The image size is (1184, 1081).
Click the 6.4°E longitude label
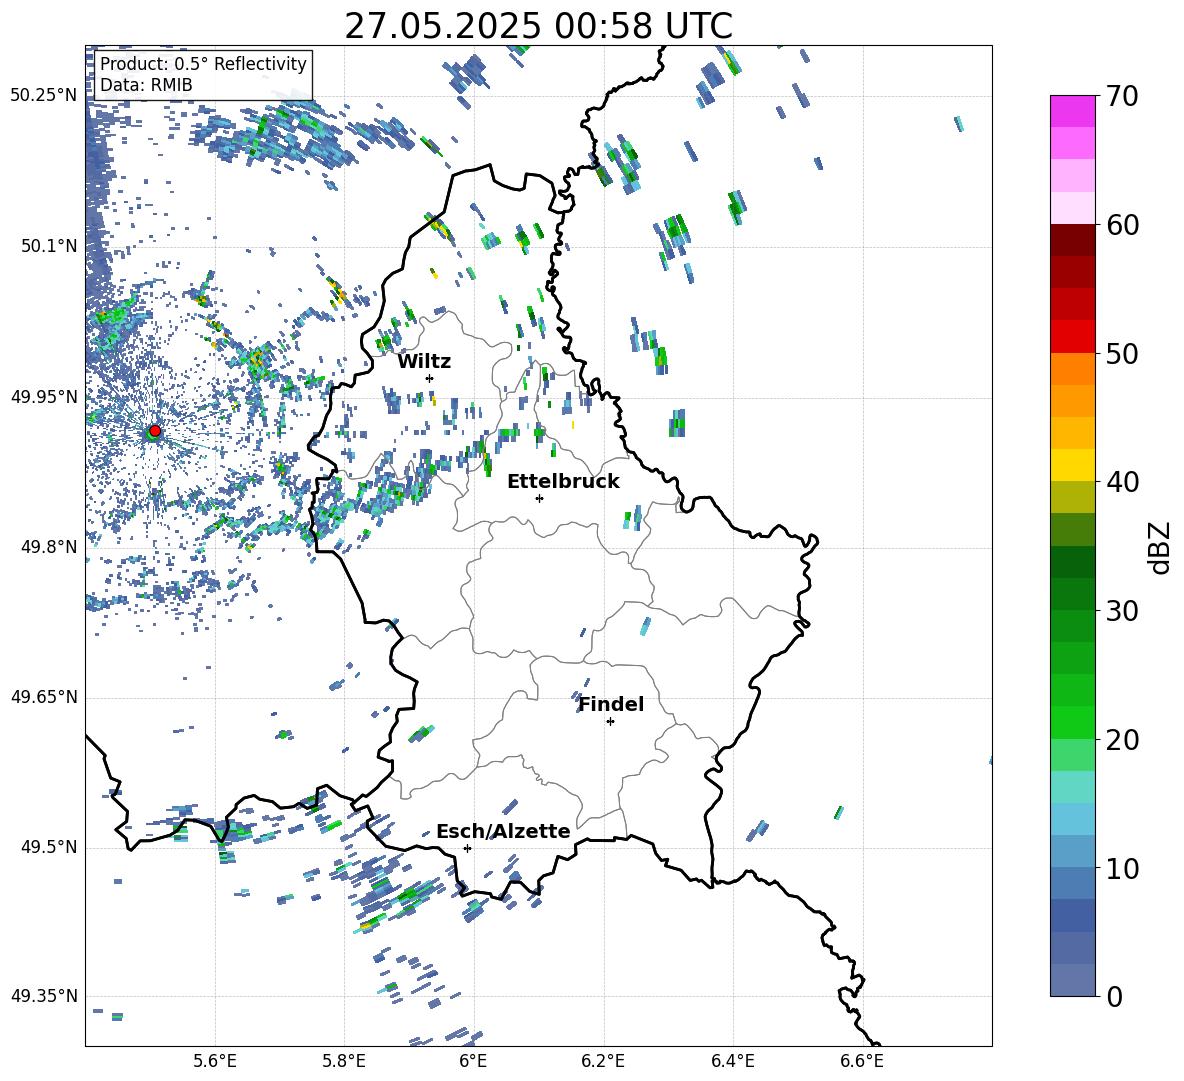click(x=732, y=1061)
